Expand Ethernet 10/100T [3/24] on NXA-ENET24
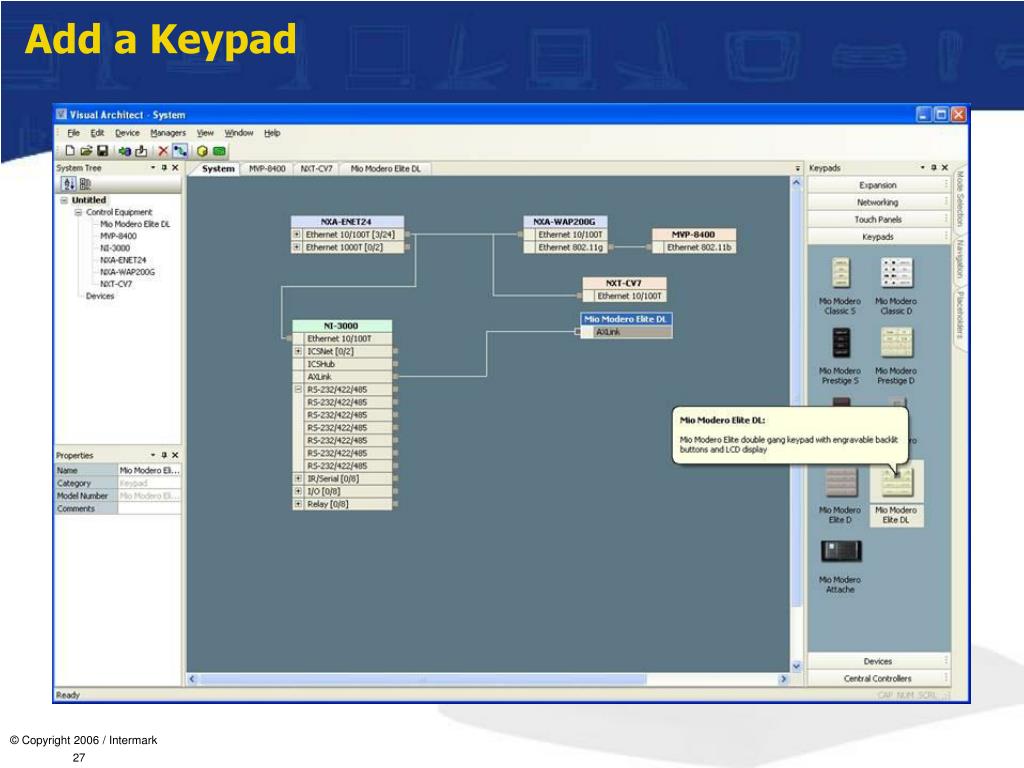The width and height of the screenshot is (1024, 768). [297, 234]
